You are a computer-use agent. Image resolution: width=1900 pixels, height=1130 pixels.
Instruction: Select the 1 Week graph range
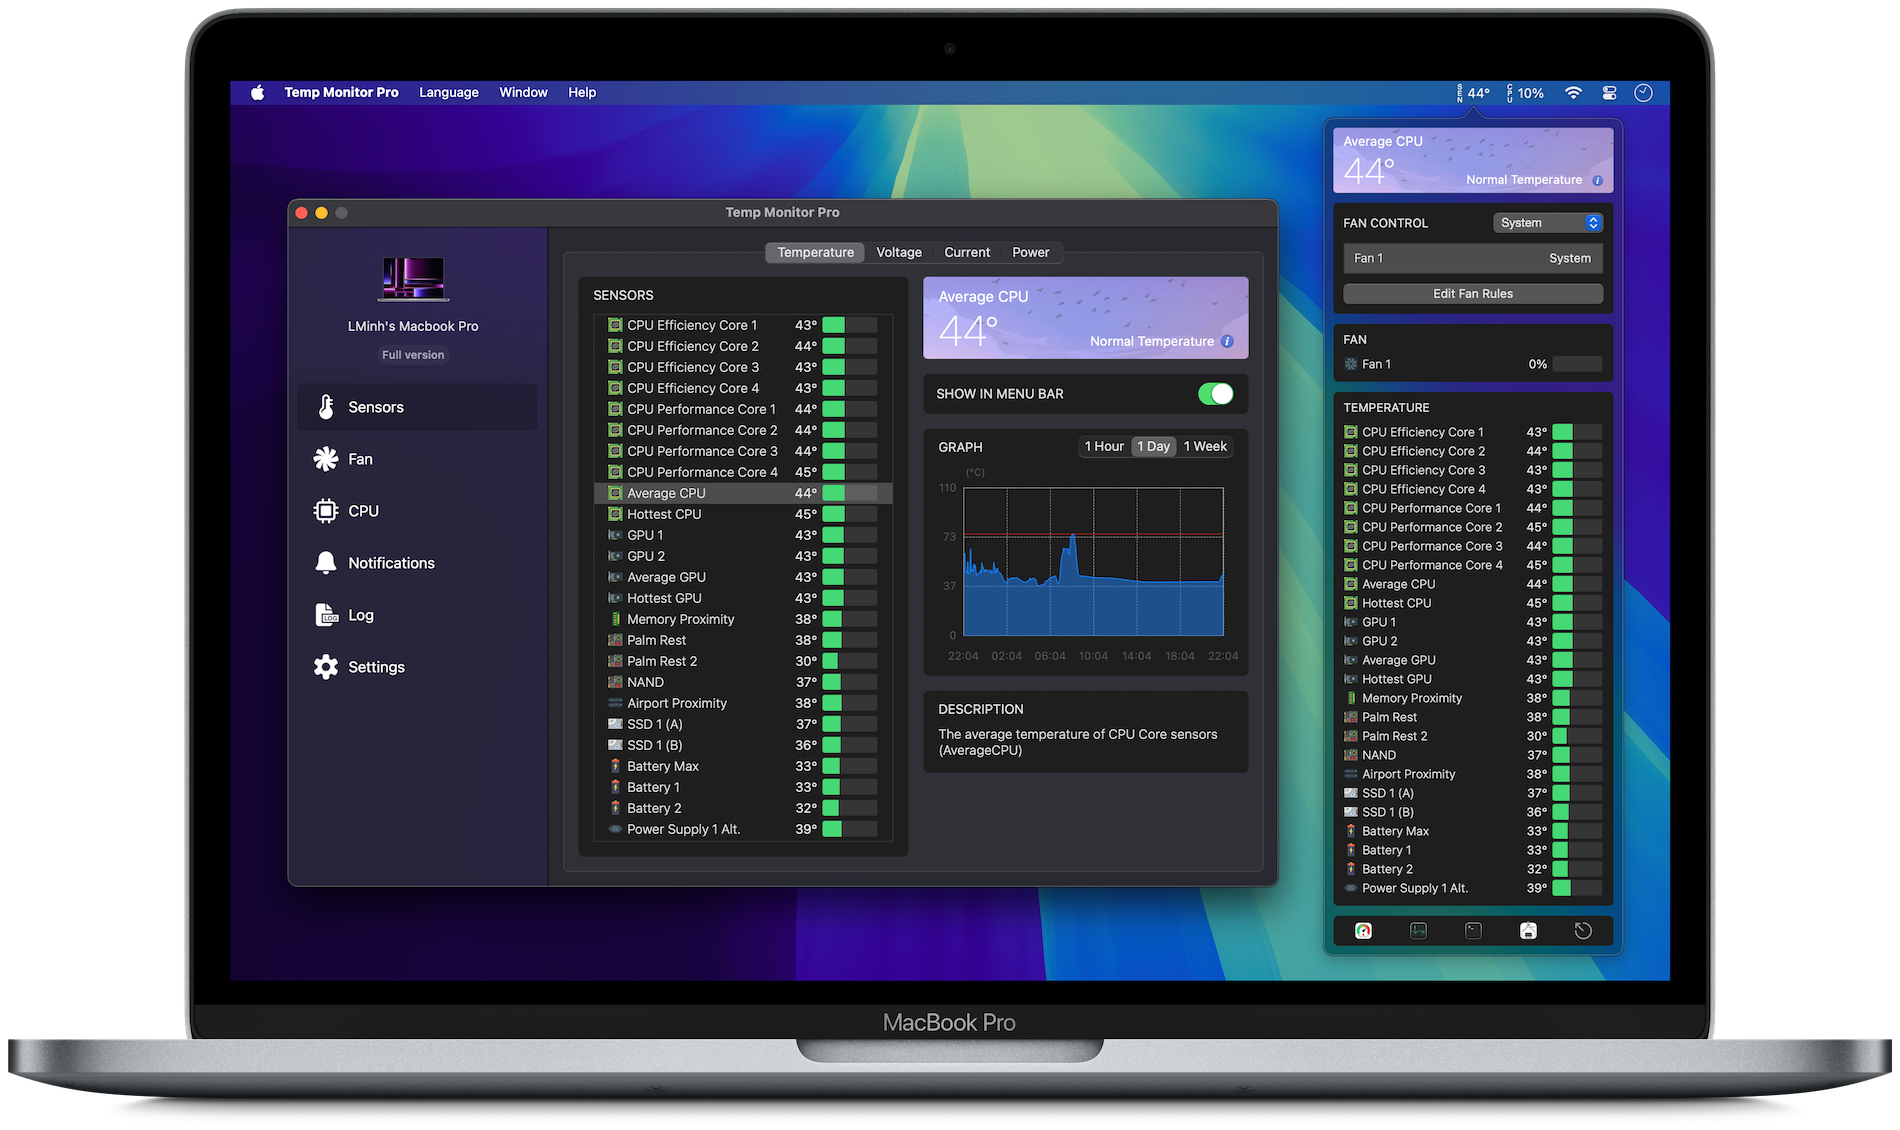(1205, 447)
